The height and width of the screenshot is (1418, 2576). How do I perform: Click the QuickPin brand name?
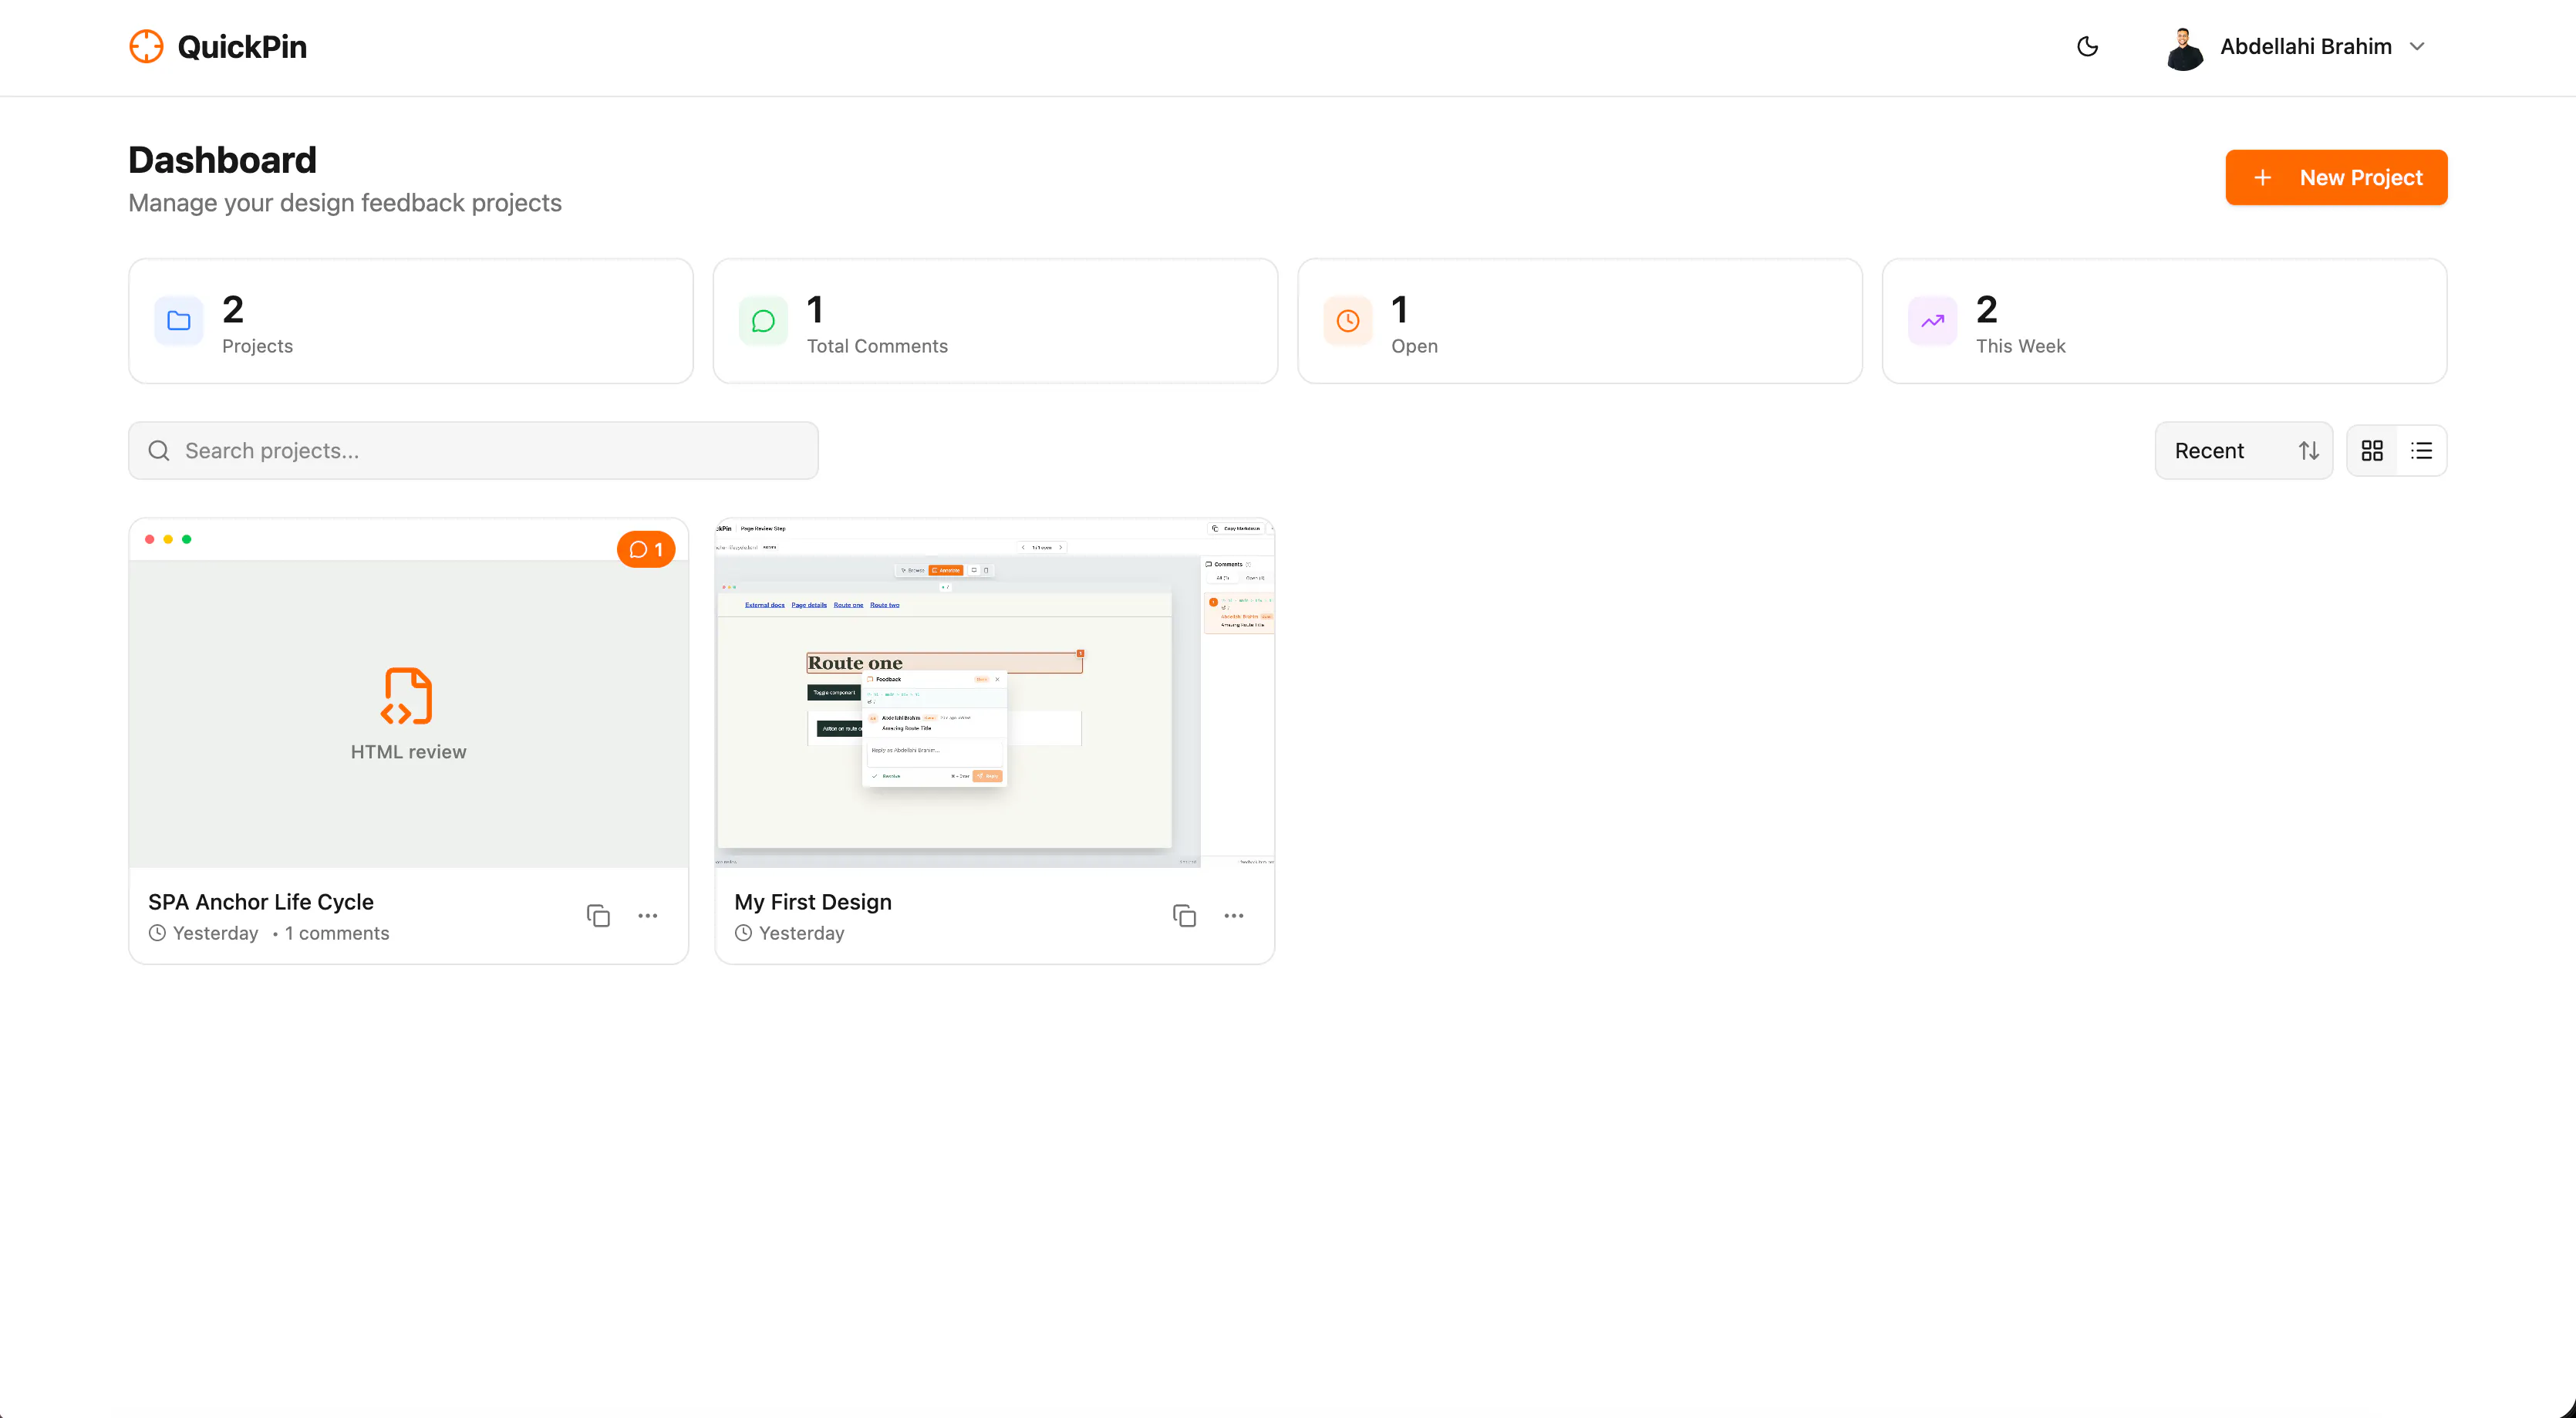(242, 46)
